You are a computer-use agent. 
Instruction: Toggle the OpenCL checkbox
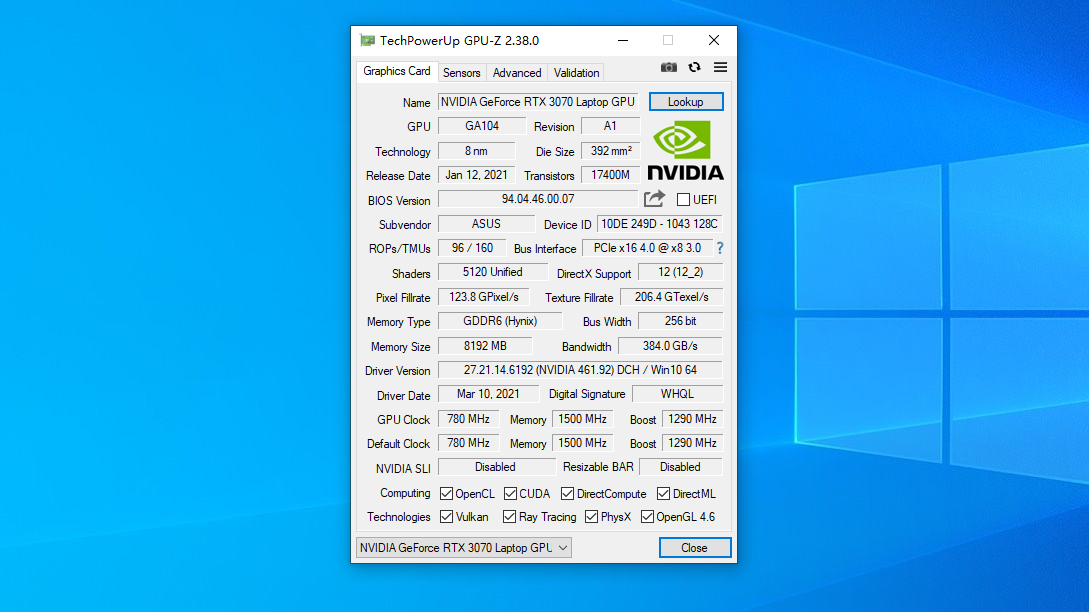(x=446, y=493)
